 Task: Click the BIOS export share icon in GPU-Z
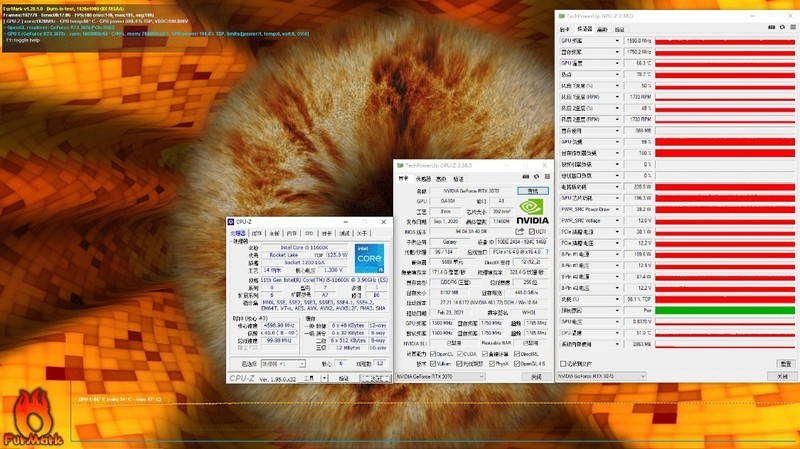(x=521, y=232)
